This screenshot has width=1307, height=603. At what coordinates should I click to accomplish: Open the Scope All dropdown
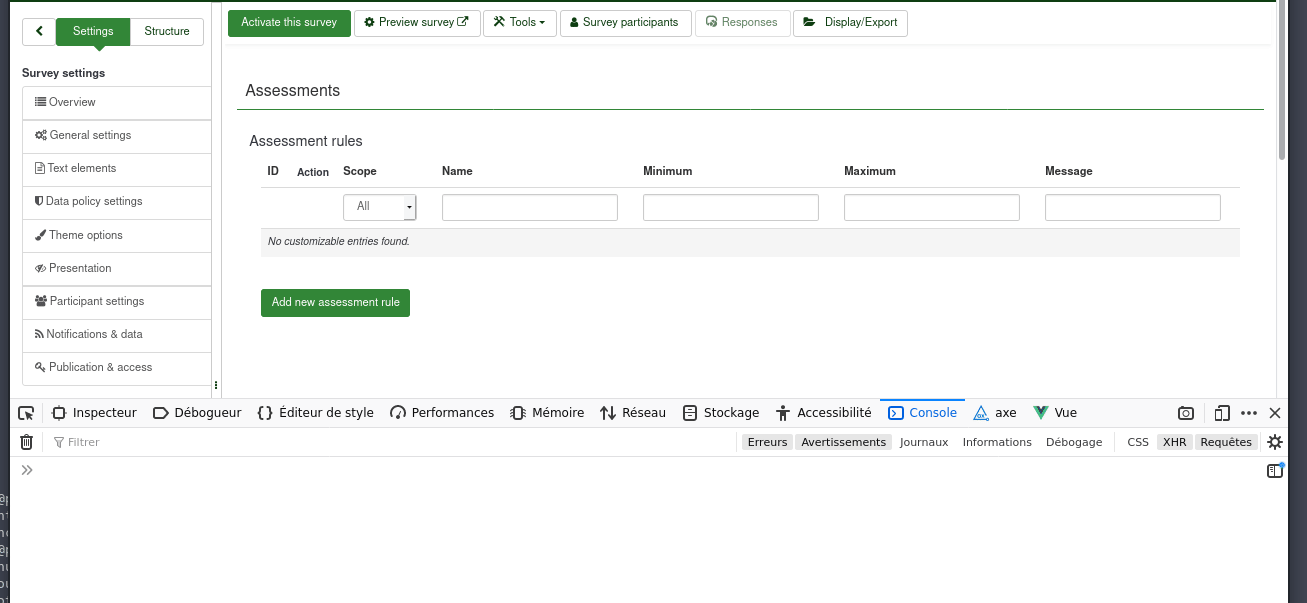tap(380, 207)
